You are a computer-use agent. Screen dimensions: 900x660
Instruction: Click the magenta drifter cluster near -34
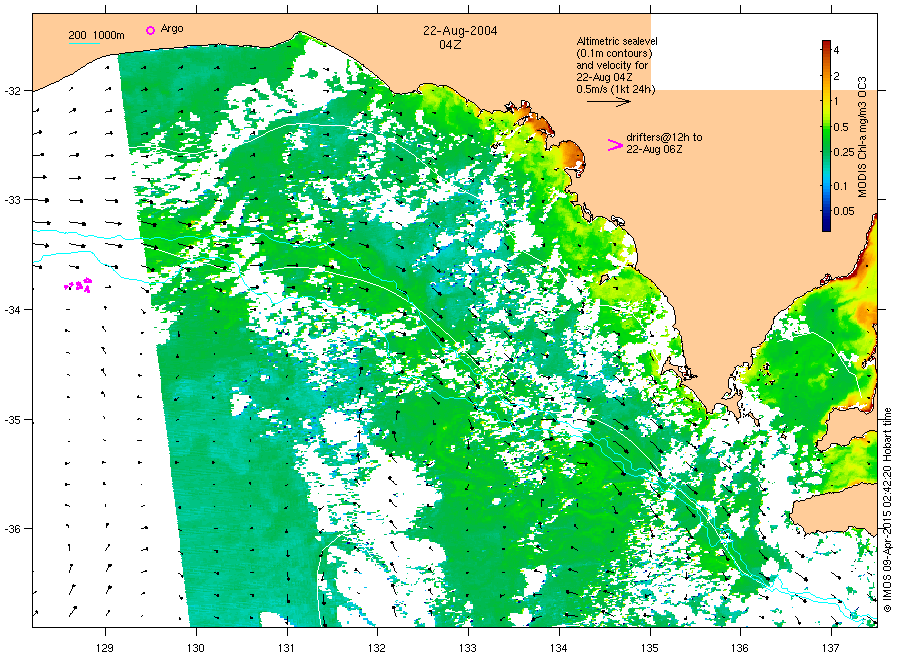(x=78, y=285)
